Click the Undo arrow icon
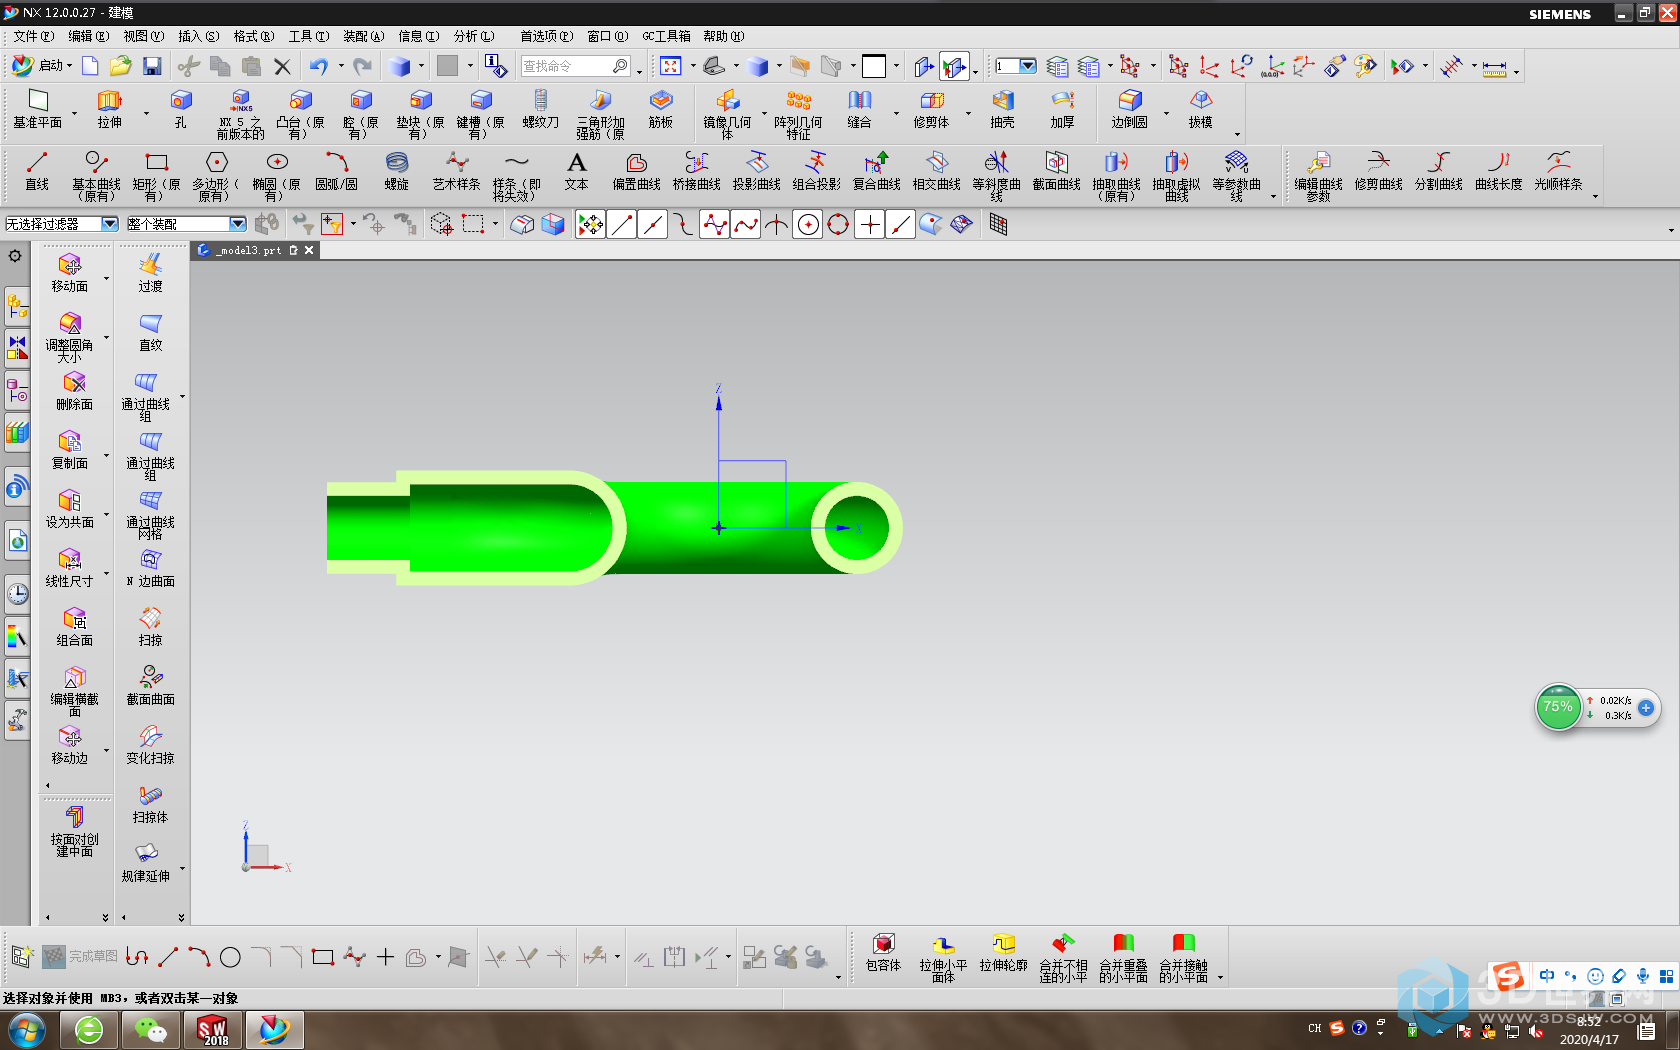The image size is (1680, 1050). 318,66
